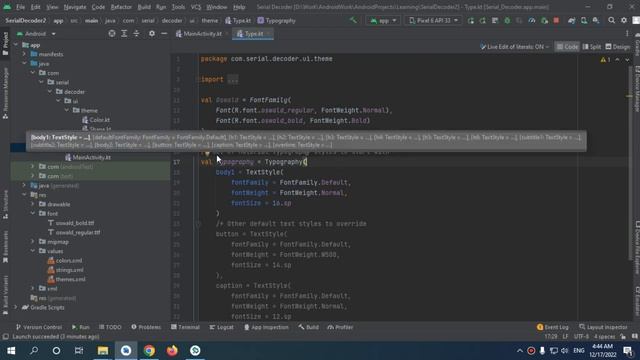Select themes.xml in values folder

71,279
